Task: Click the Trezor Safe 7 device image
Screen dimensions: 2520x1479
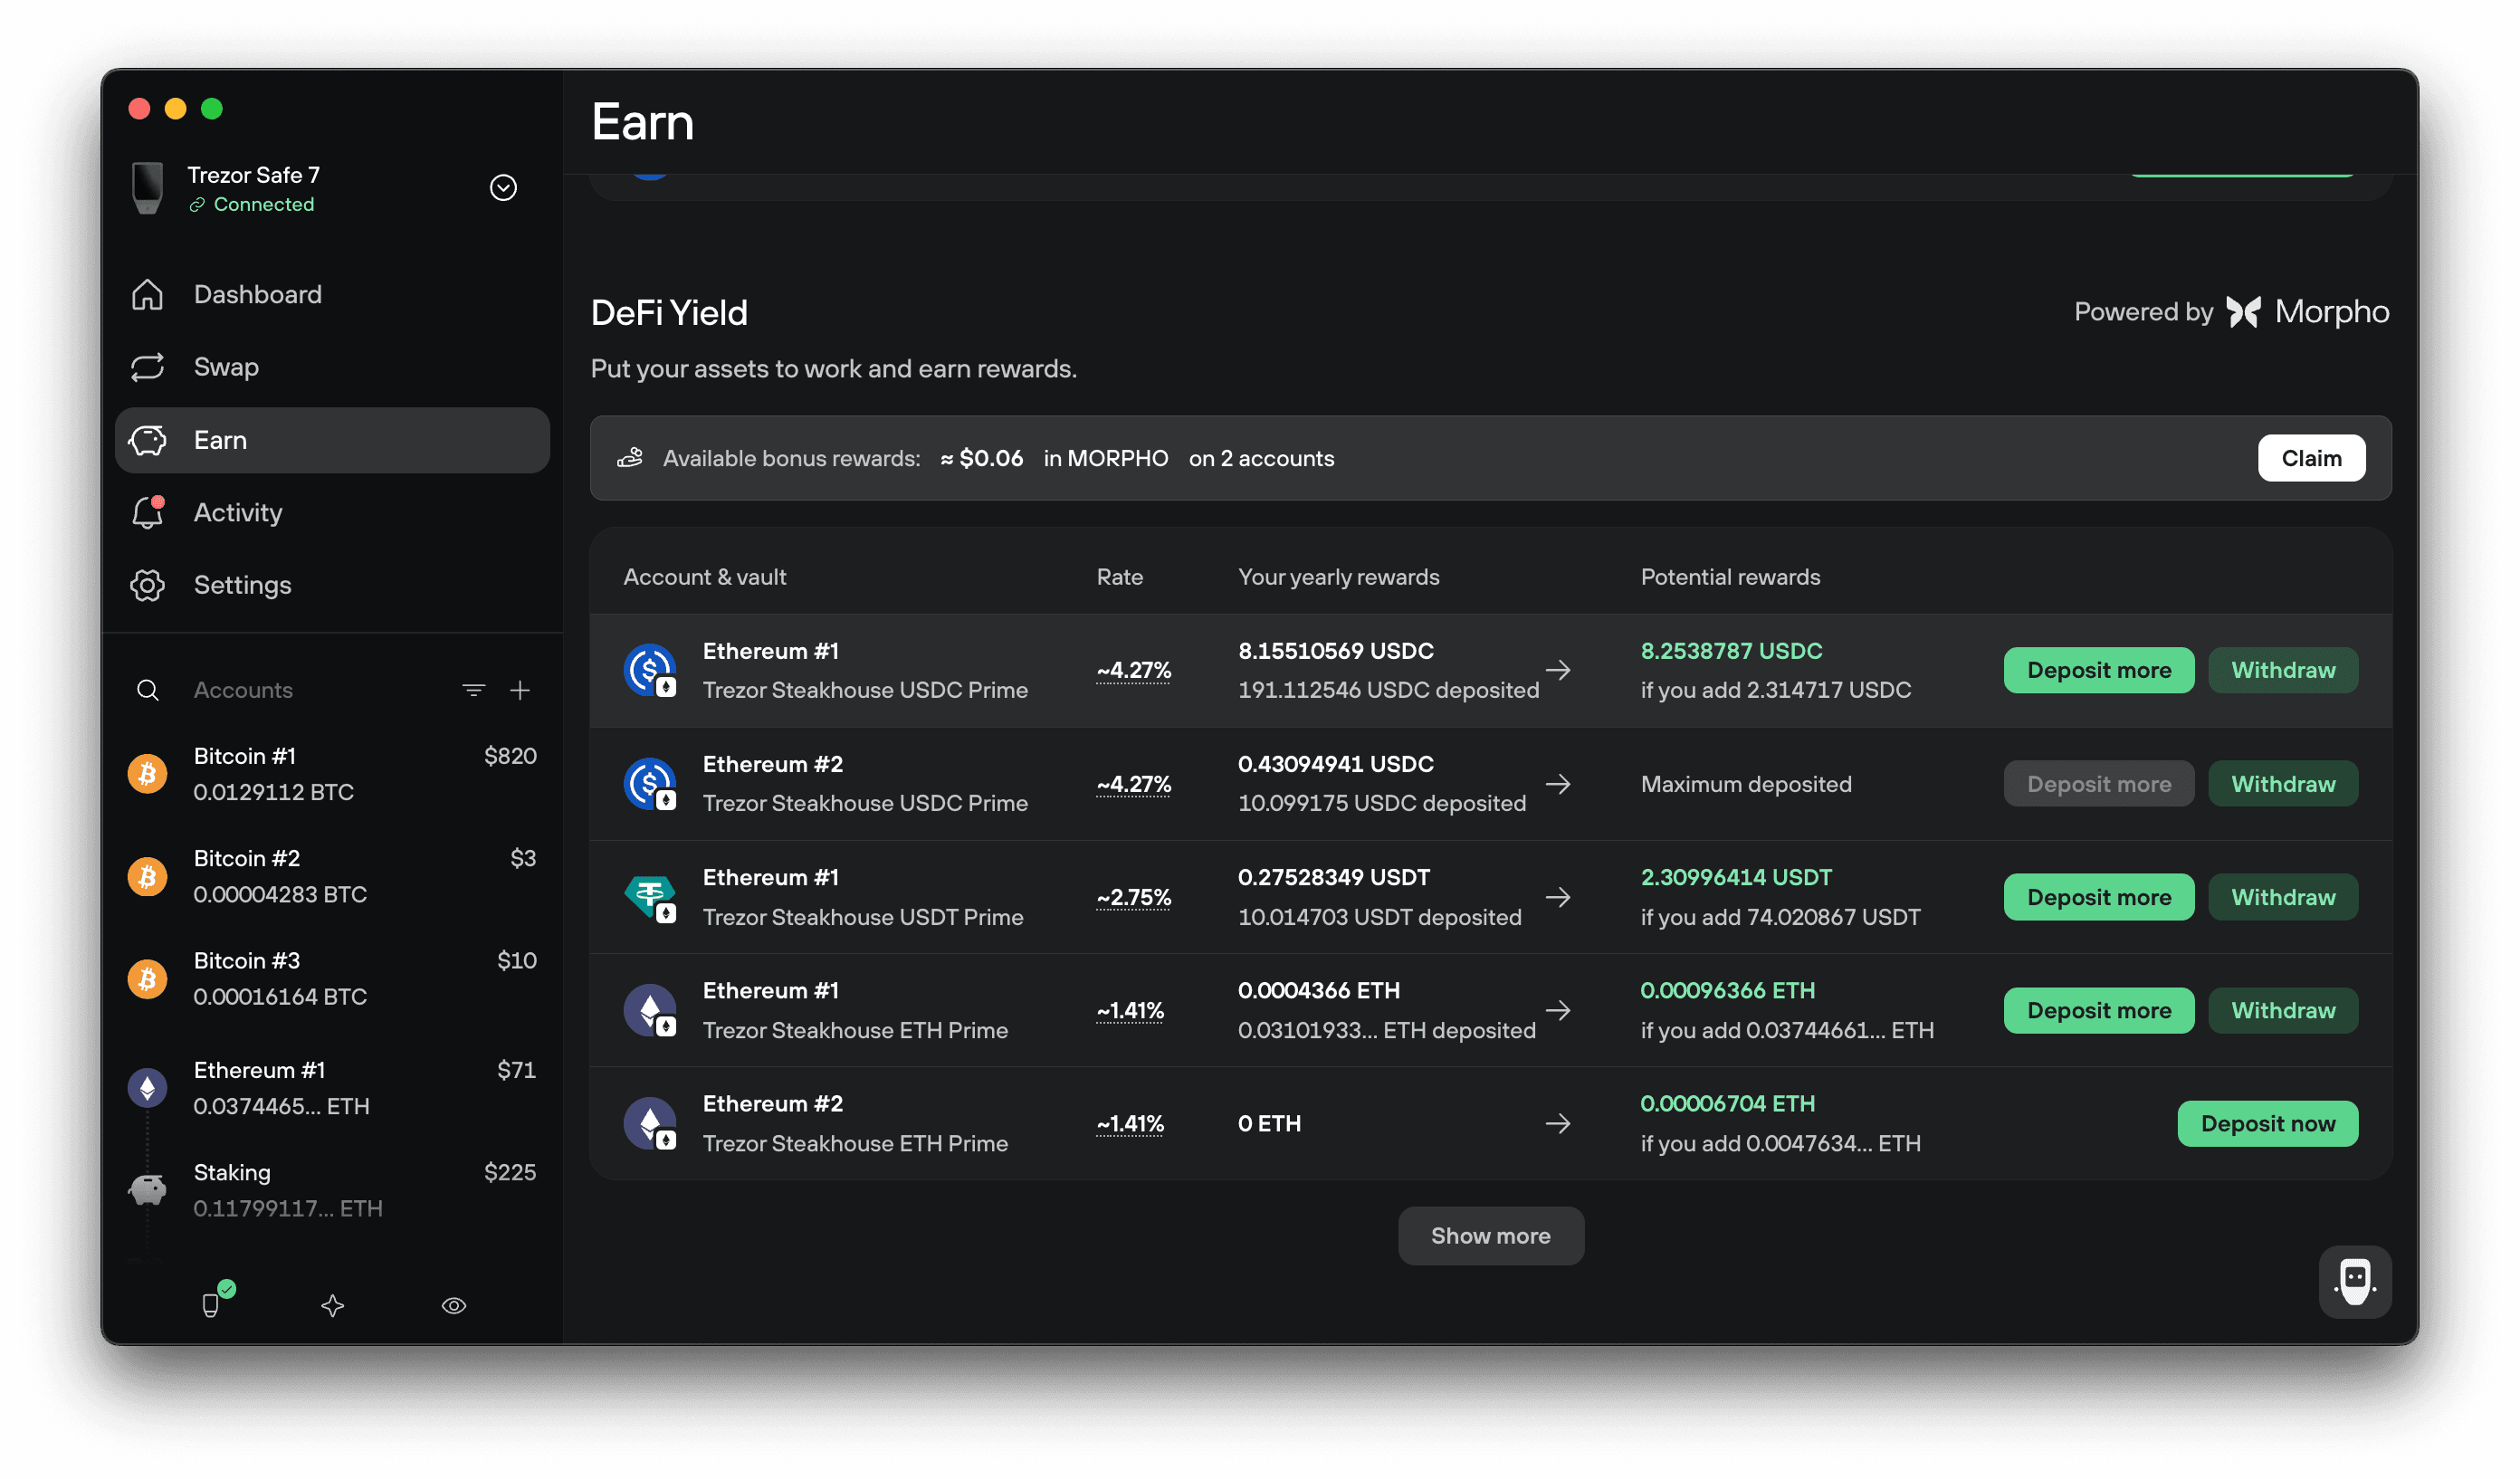Action: pos(148,188)
